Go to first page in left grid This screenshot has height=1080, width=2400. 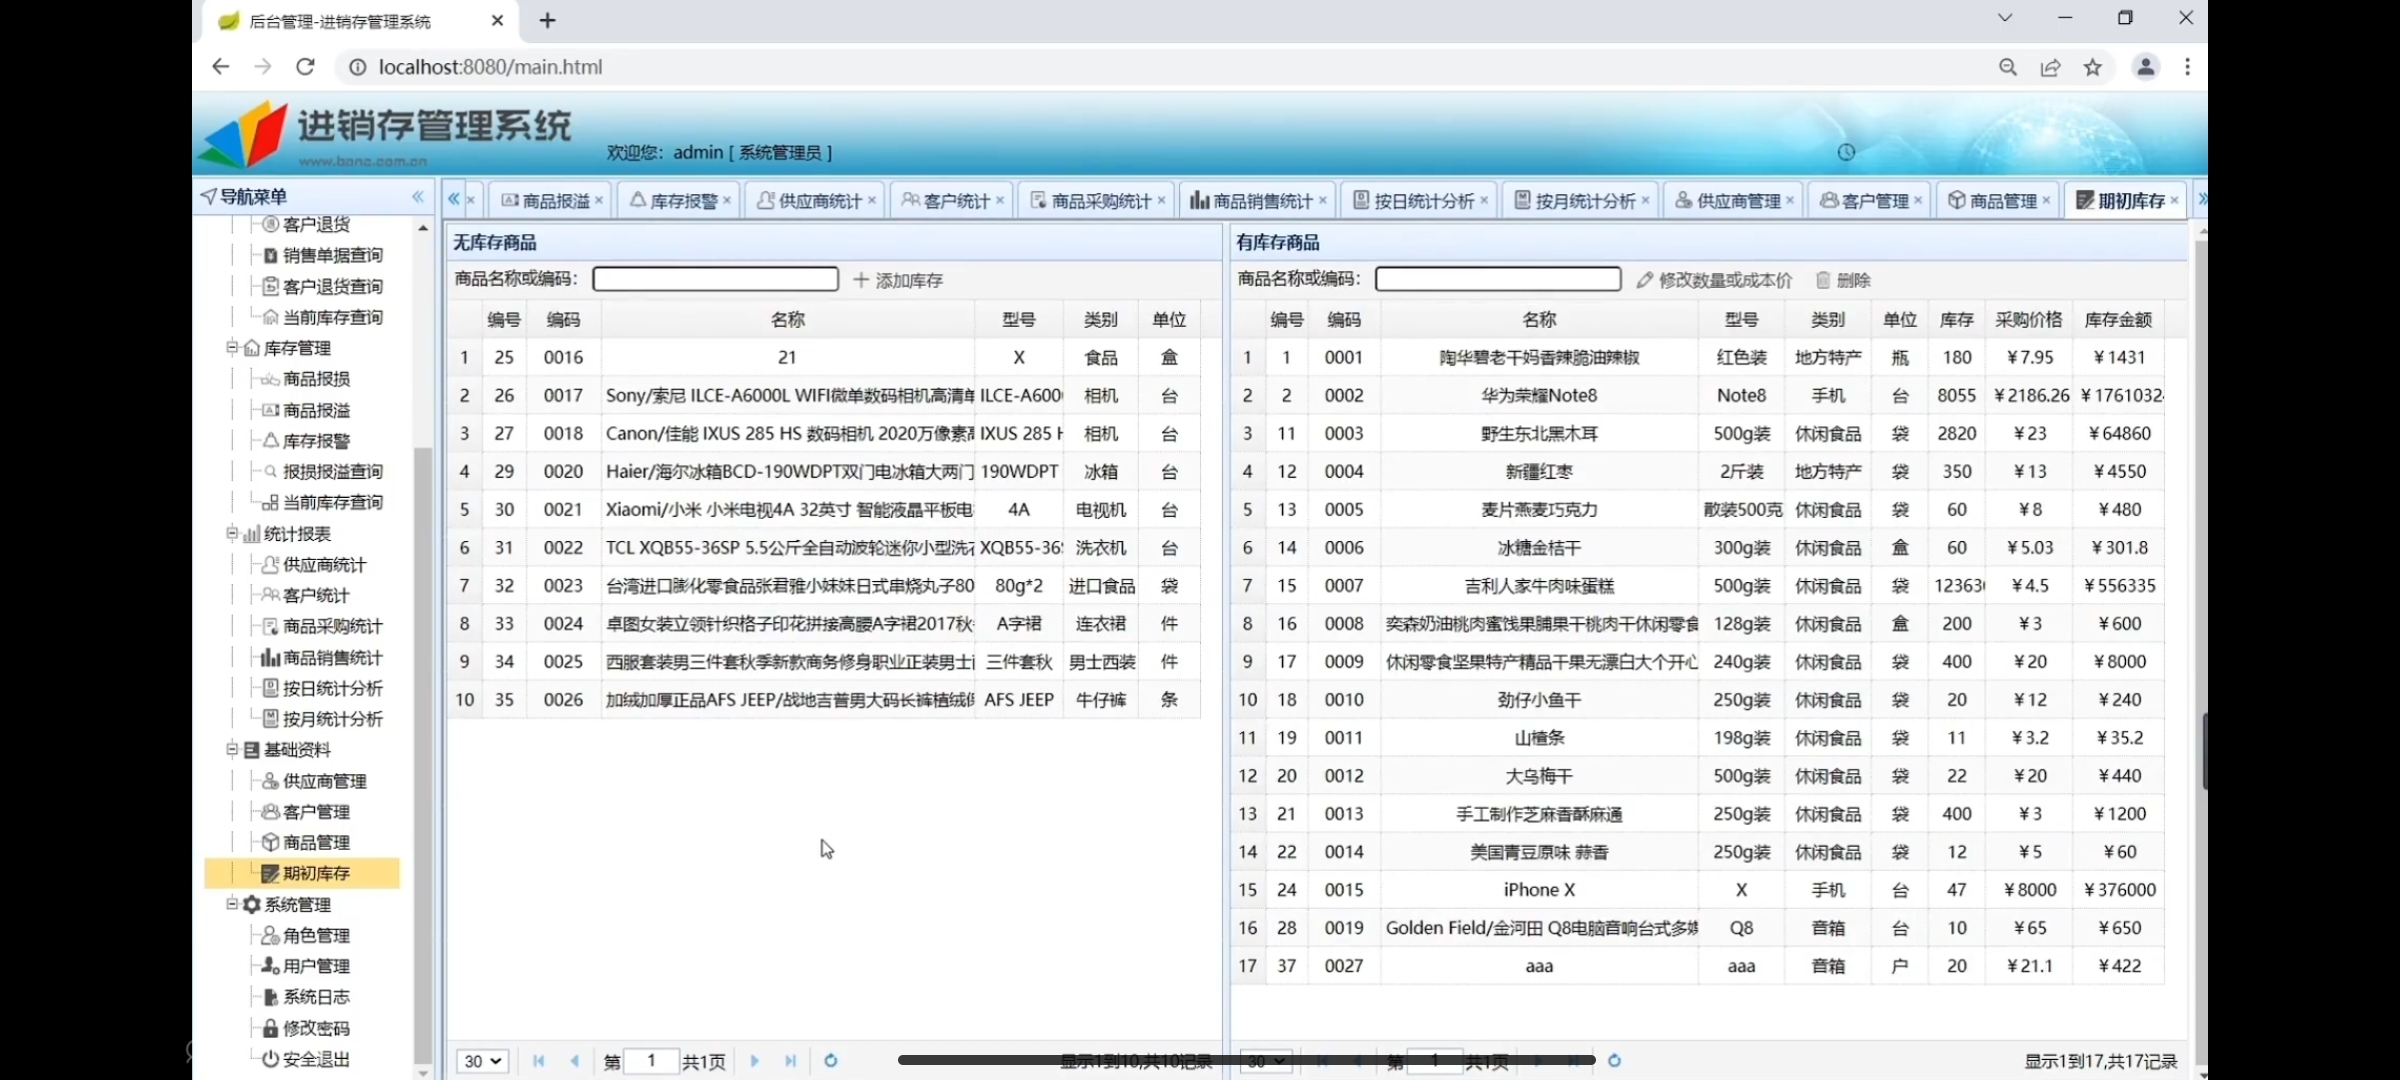pyautogui.click(x=539, y=1061)
